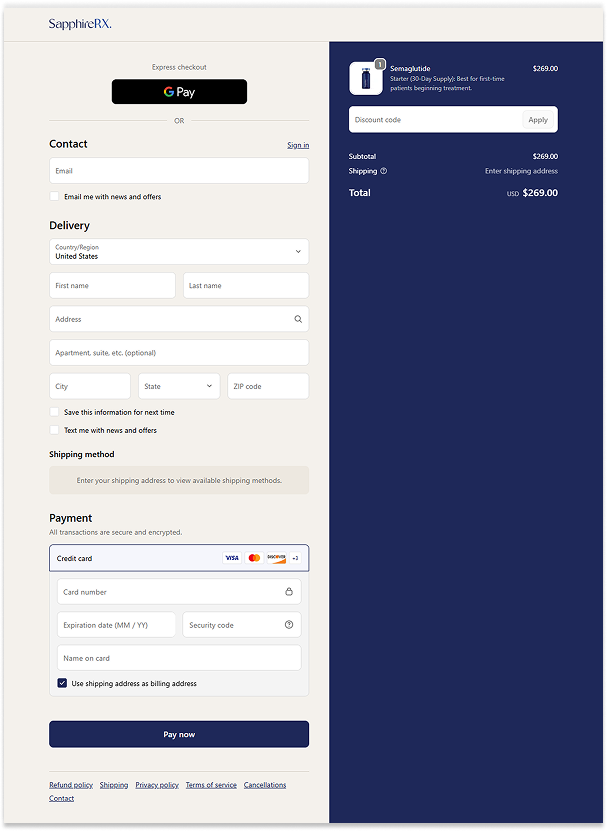Open the Shipping policy link

point(114,785)
